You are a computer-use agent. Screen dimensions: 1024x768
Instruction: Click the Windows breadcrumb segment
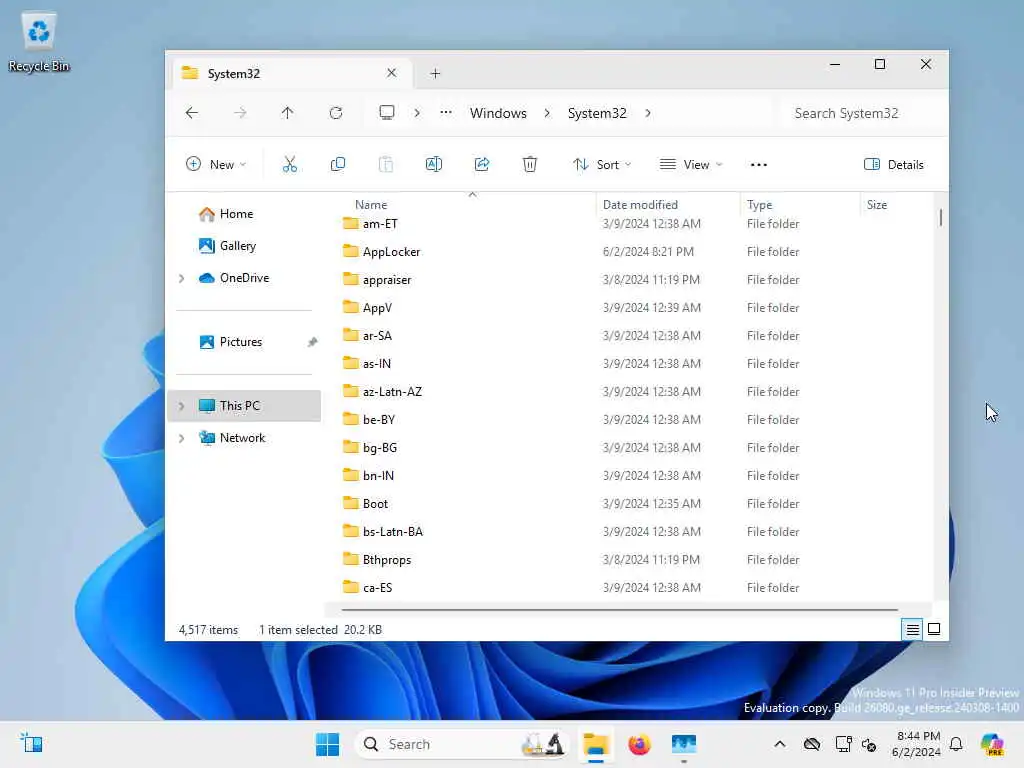pos(498,113)
